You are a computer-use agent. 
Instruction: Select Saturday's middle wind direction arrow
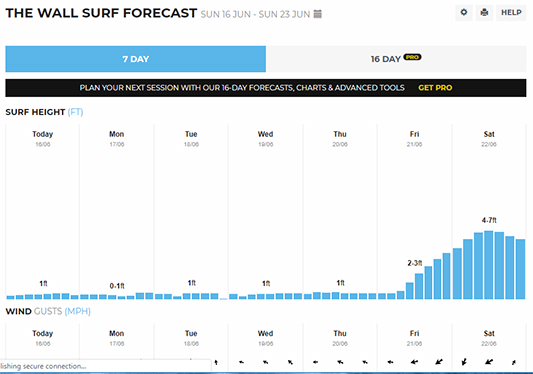[x=489, y=362]
